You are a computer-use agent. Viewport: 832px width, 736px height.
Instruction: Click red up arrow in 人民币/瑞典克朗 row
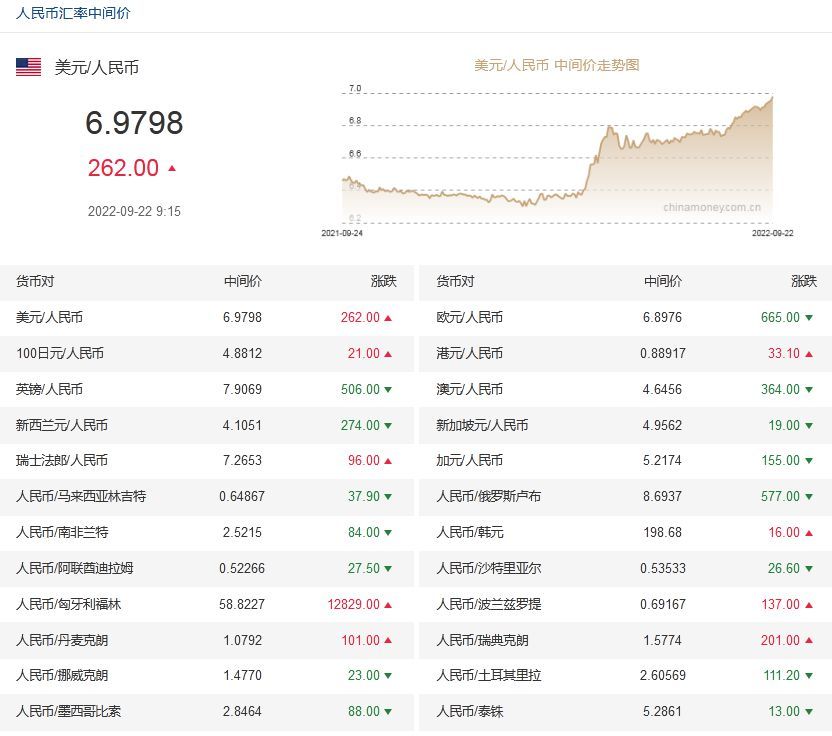pyautogui.click(x=808, y=641)
